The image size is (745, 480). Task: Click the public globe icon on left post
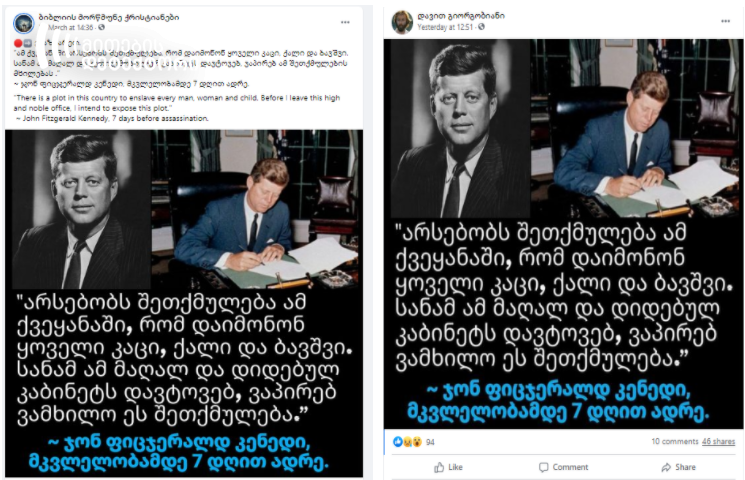[101, 28]
